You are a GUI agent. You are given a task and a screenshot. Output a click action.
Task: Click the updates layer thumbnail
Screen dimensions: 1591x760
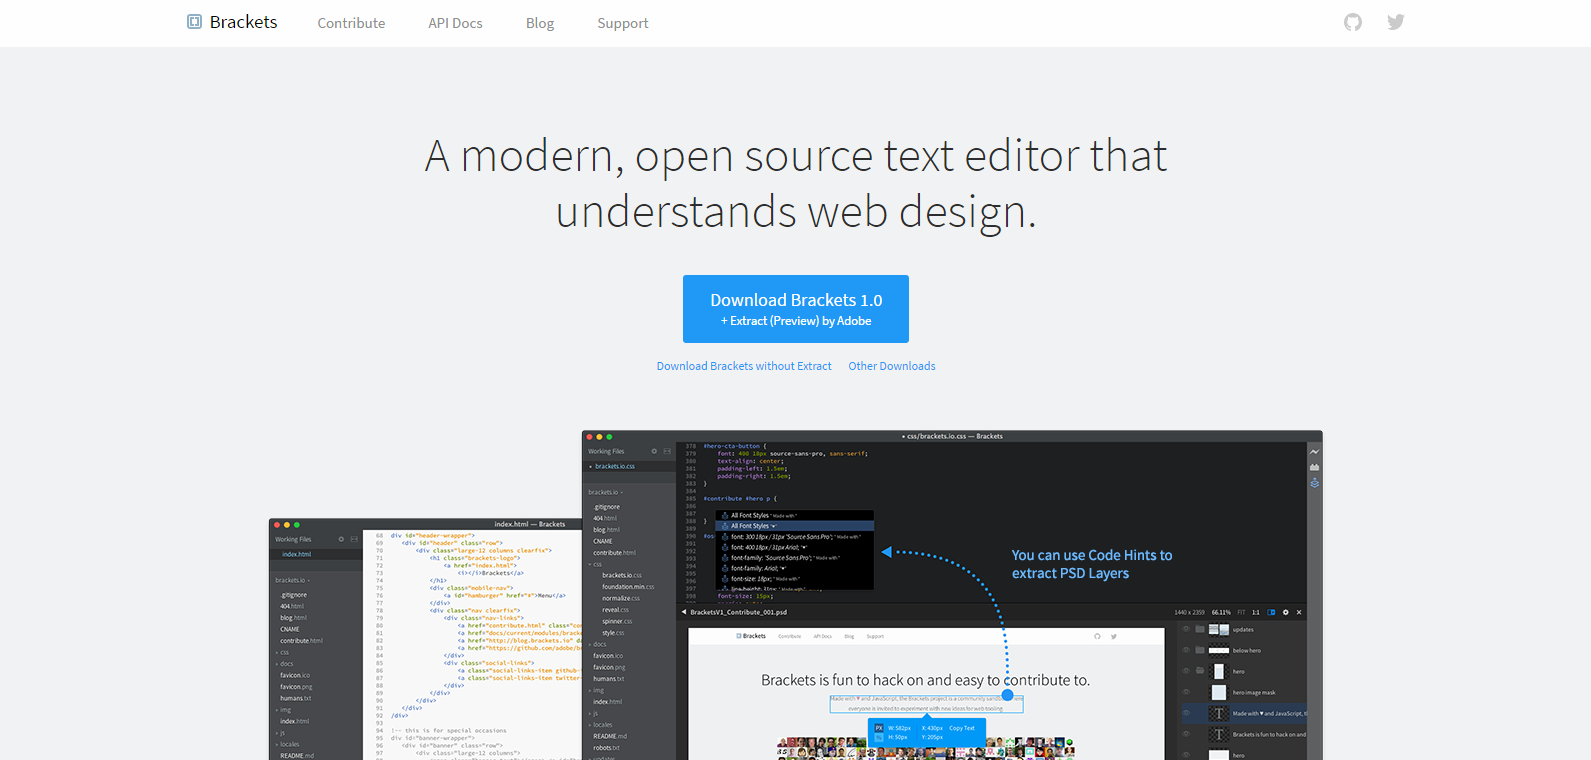coord(1219,630)
